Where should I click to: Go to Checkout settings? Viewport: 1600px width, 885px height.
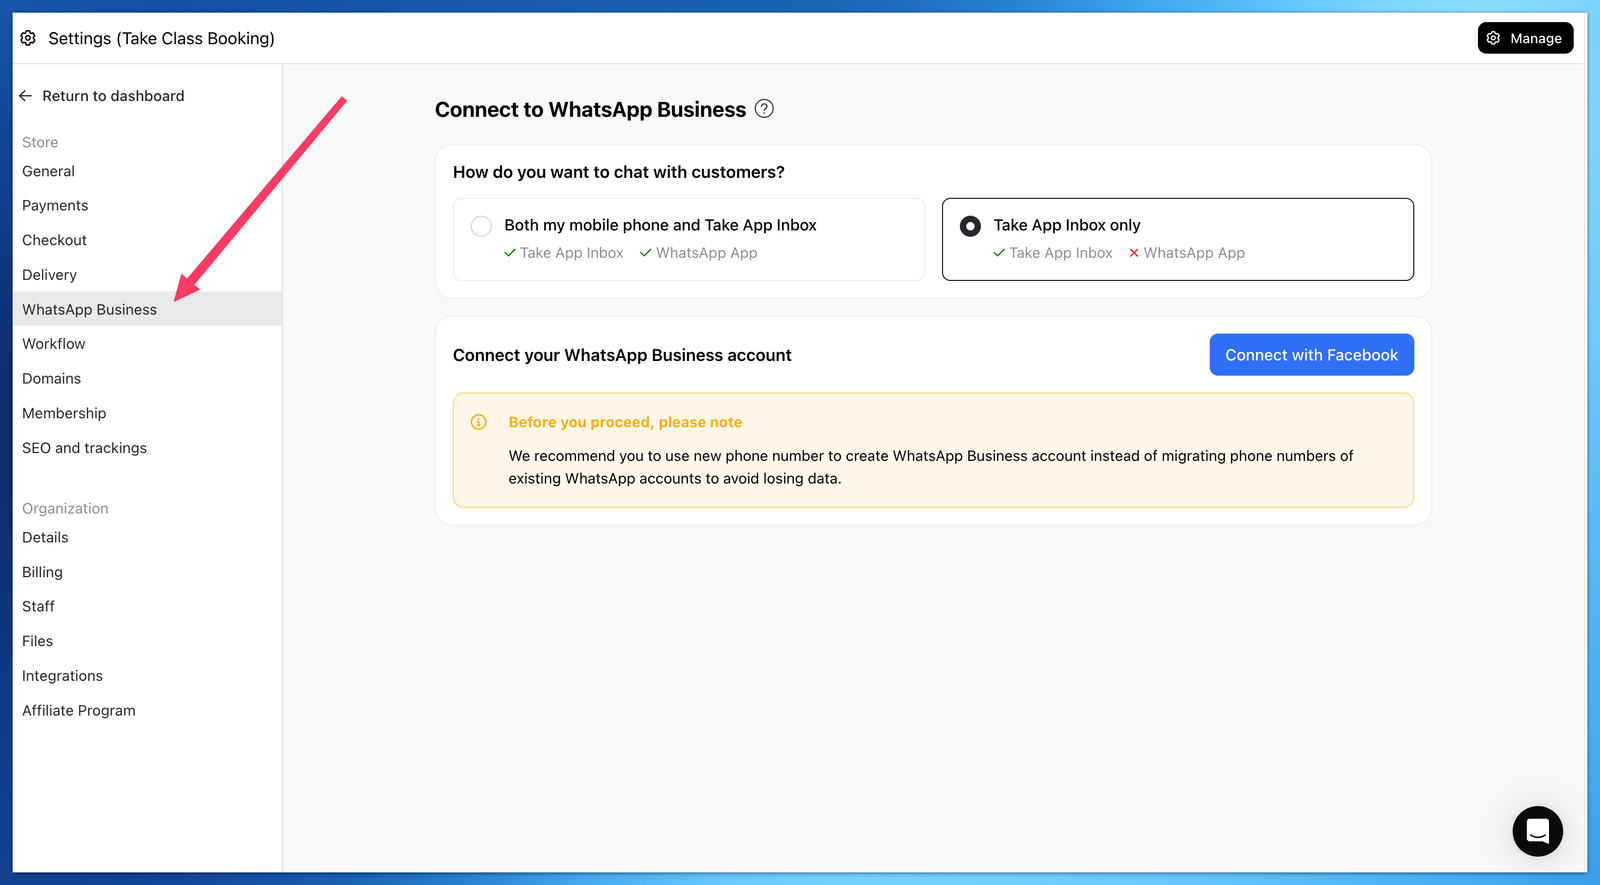tap(147, 240)
